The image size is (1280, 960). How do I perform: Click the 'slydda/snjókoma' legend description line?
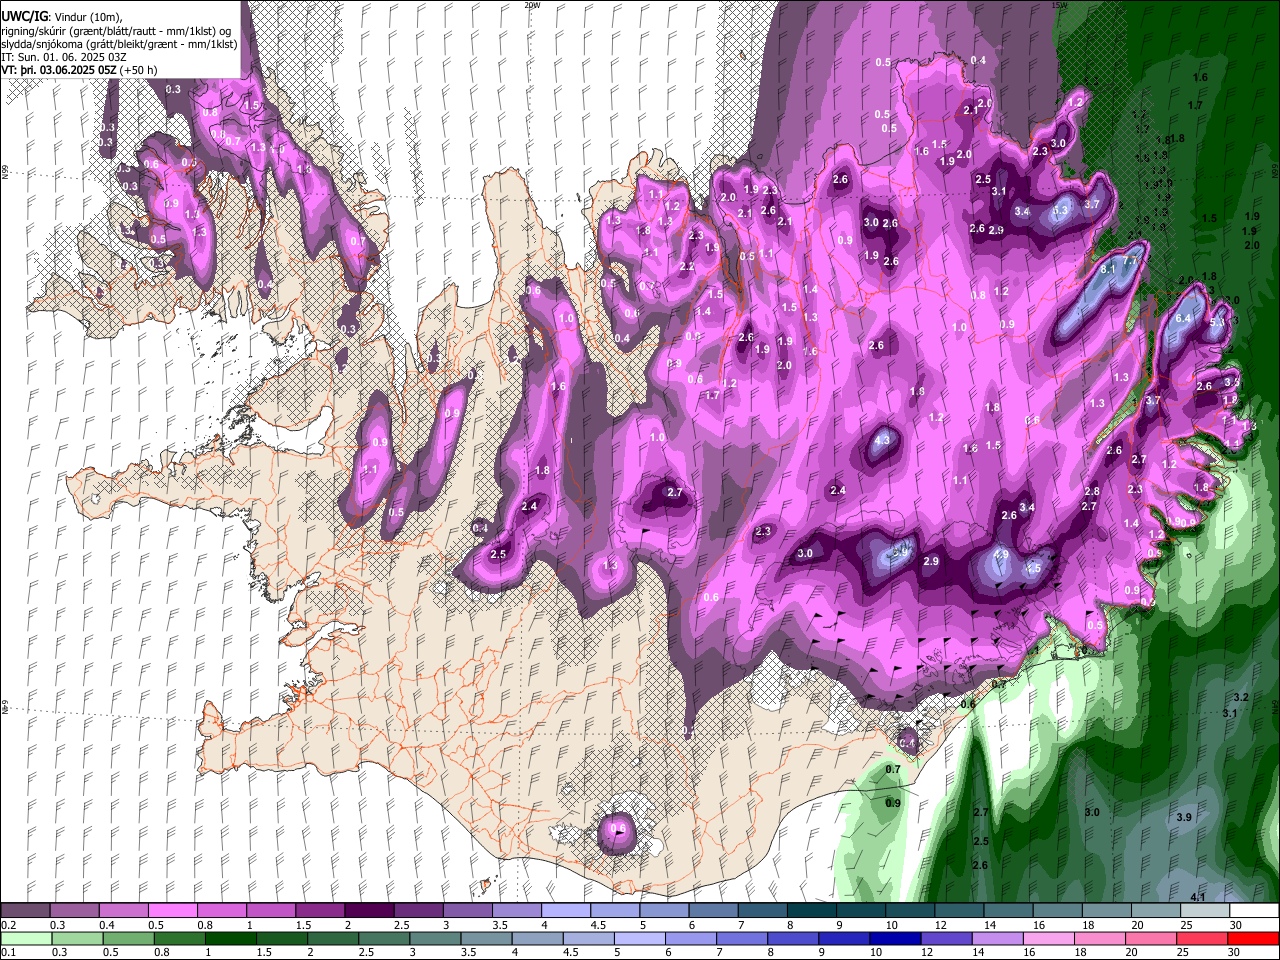119,44
